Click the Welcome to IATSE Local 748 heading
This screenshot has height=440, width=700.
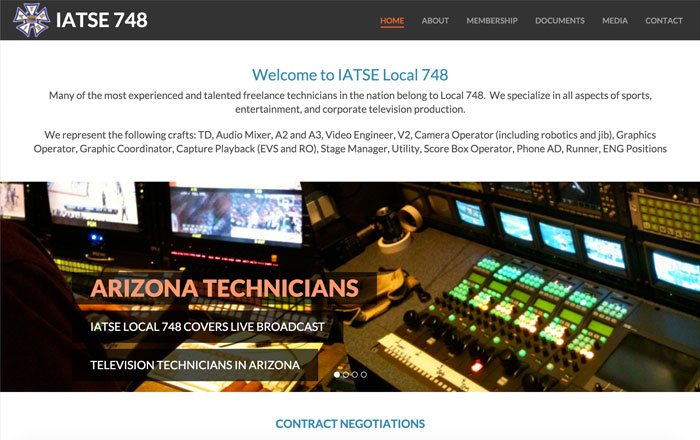pos(350,75)
